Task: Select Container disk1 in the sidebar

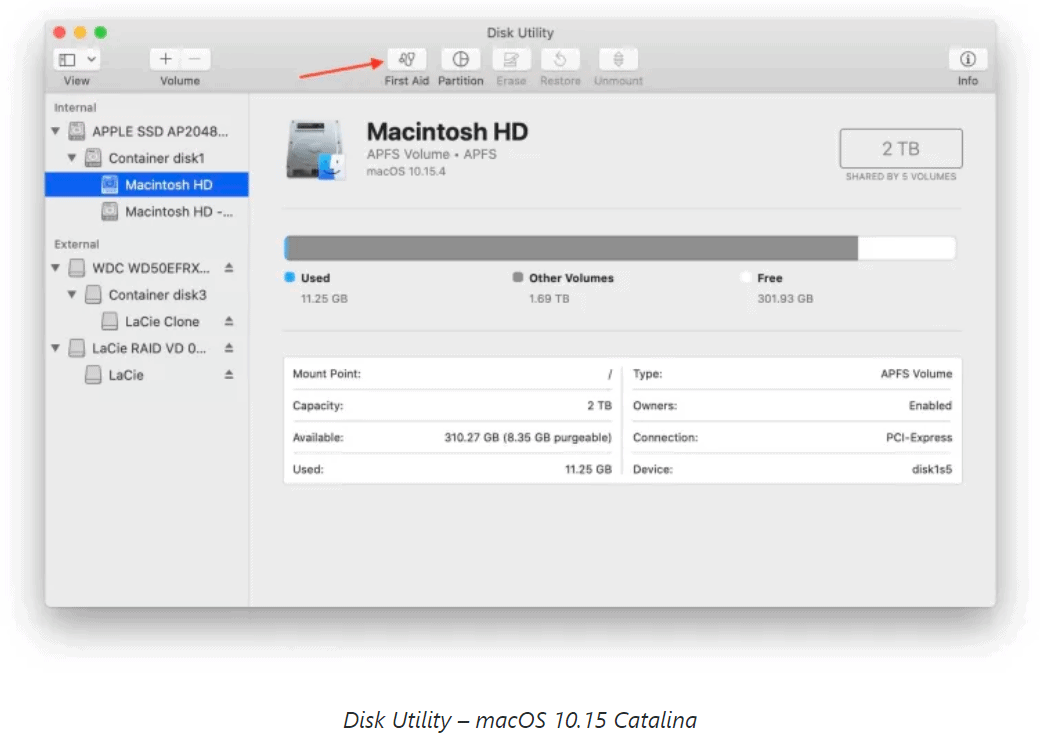Action: [147, 158]
